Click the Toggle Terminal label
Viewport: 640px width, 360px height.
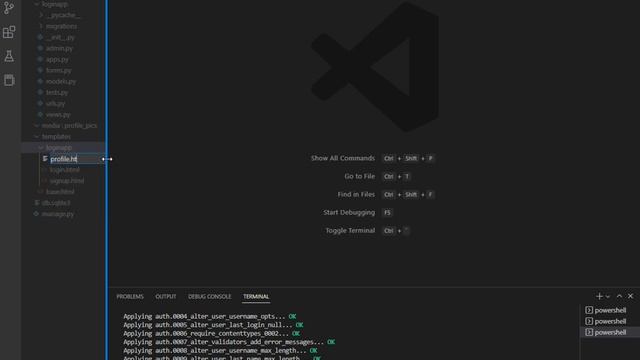pos(350,231)
